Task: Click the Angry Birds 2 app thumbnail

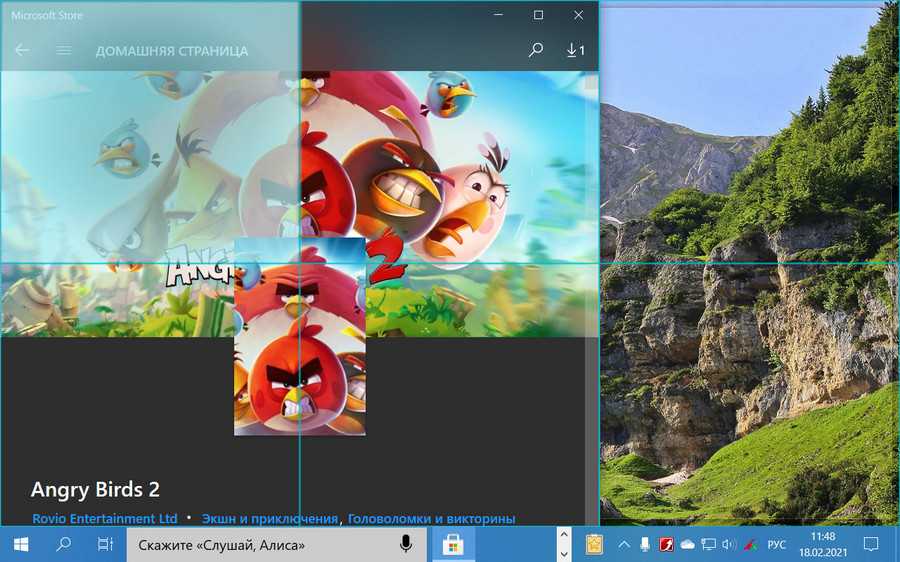Action: [x=299, y=337]
